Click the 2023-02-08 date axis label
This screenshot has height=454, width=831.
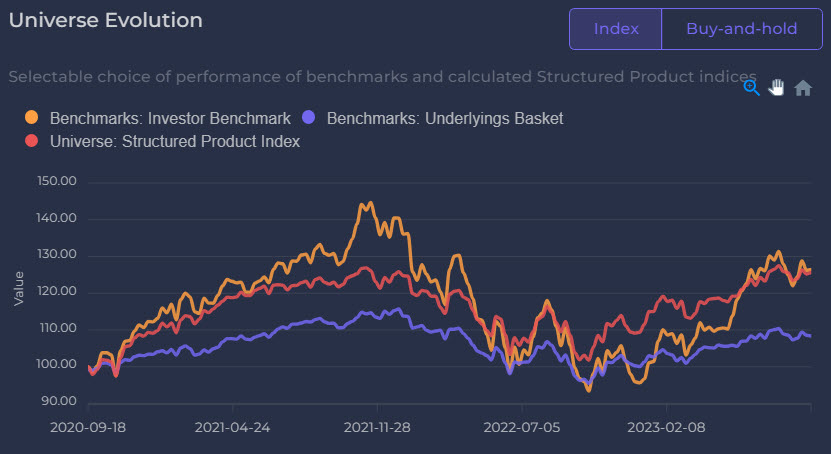pos(667,427)
